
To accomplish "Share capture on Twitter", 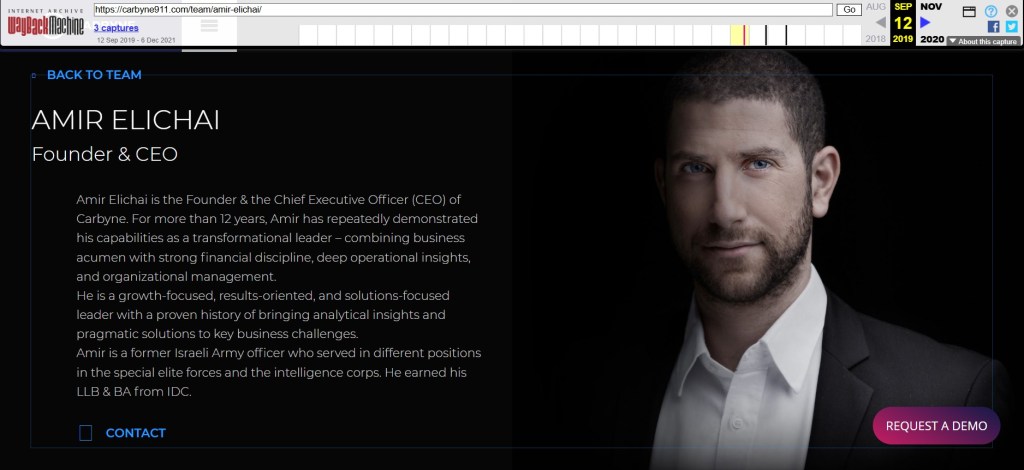I will point(1011,27).
